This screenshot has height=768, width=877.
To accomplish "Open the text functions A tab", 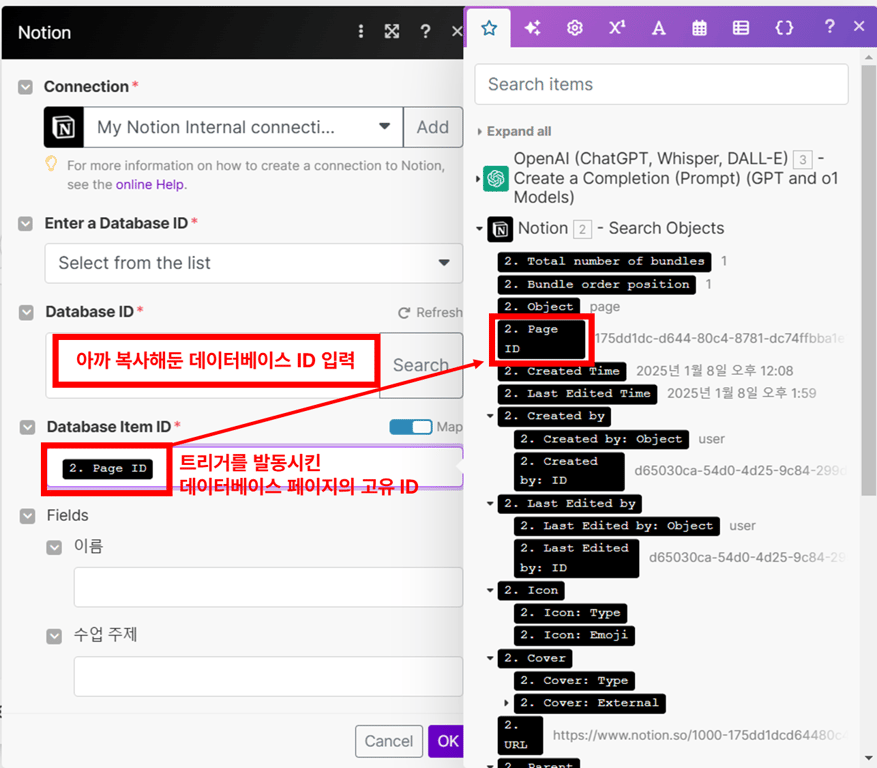I will [x=659, y=27].
